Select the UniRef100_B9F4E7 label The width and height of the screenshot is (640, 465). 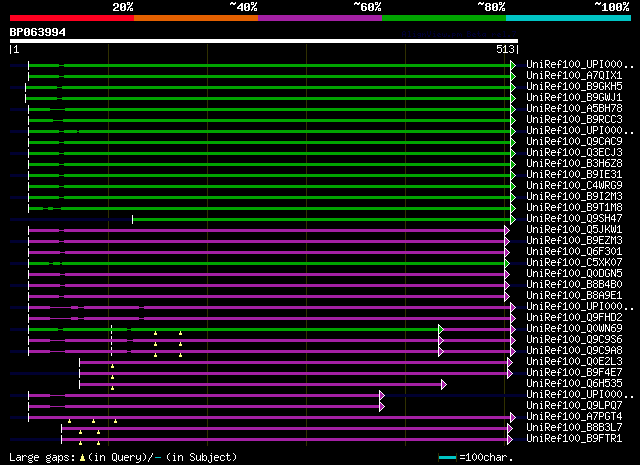coord(574,373)
